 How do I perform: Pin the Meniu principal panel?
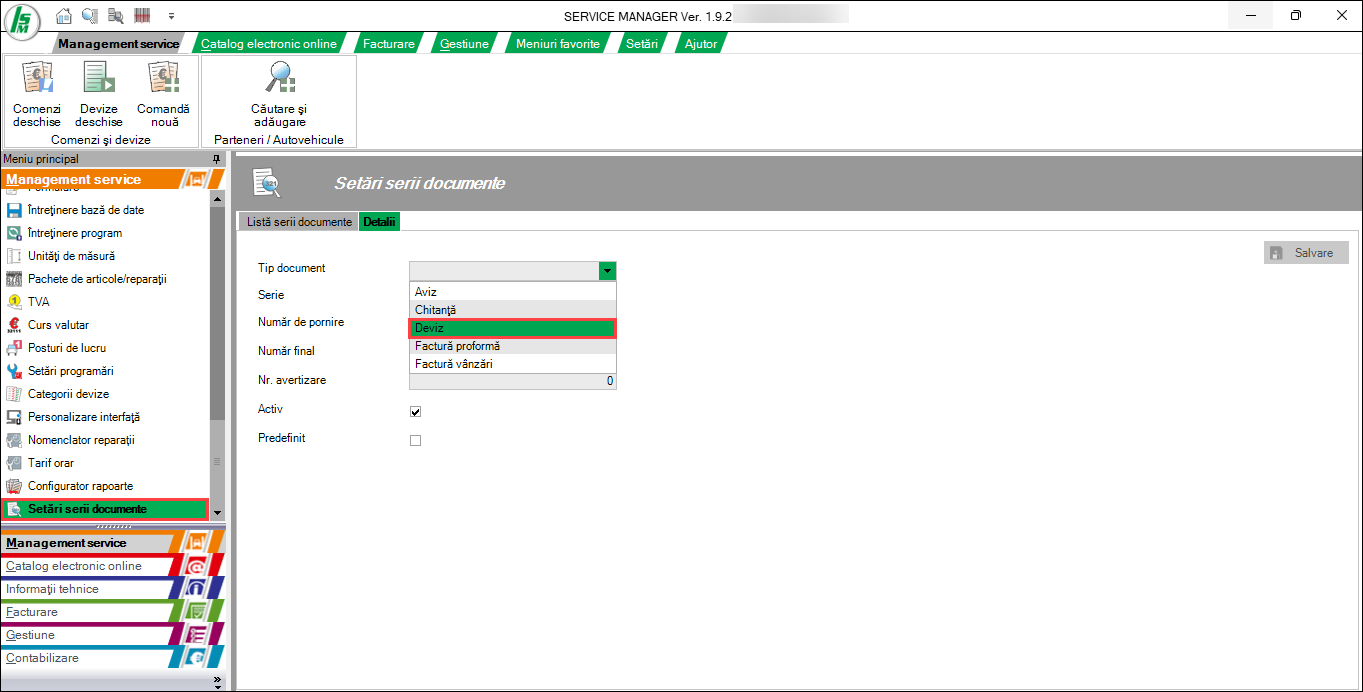coord(216,160)
